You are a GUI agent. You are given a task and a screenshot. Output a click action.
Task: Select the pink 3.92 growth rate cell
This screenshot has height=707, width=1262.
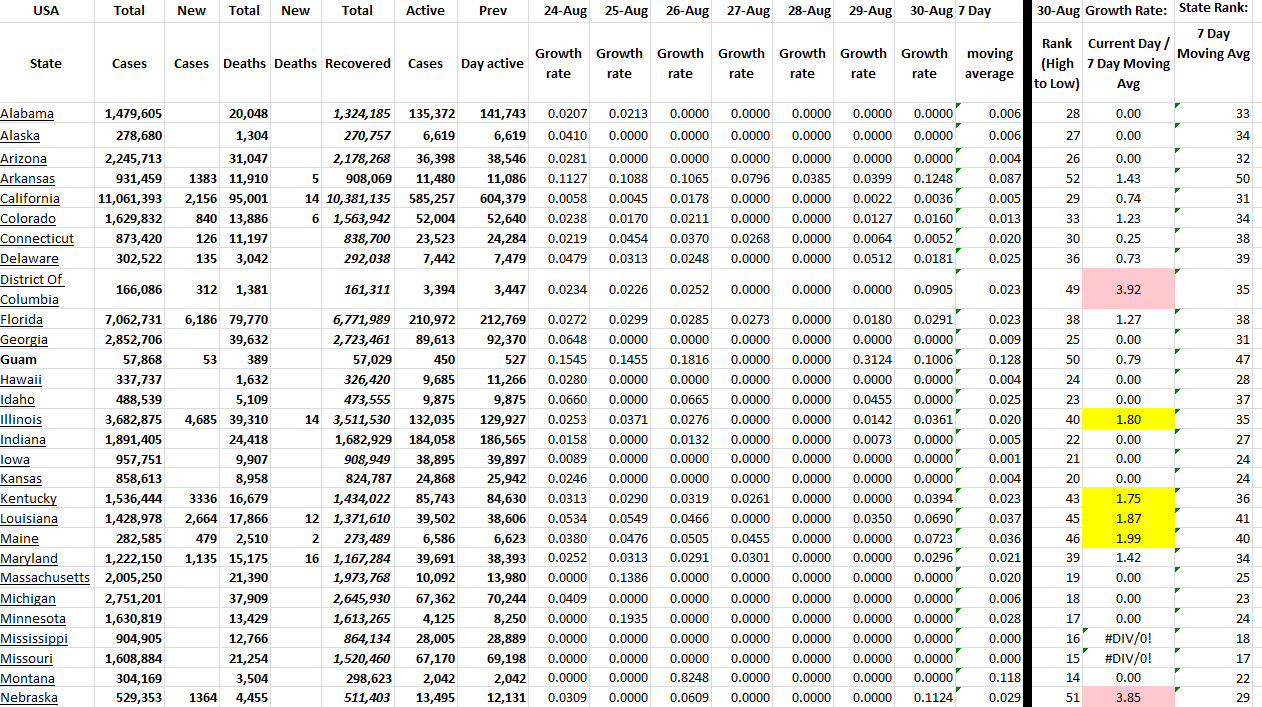(x=1128, y=290)
